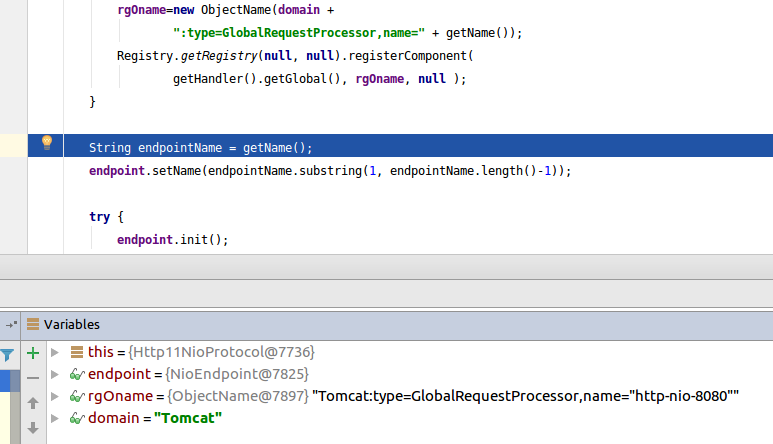Expand the domain variable node
The width and height of the screenshot is (773, 444).
point(55,418)
